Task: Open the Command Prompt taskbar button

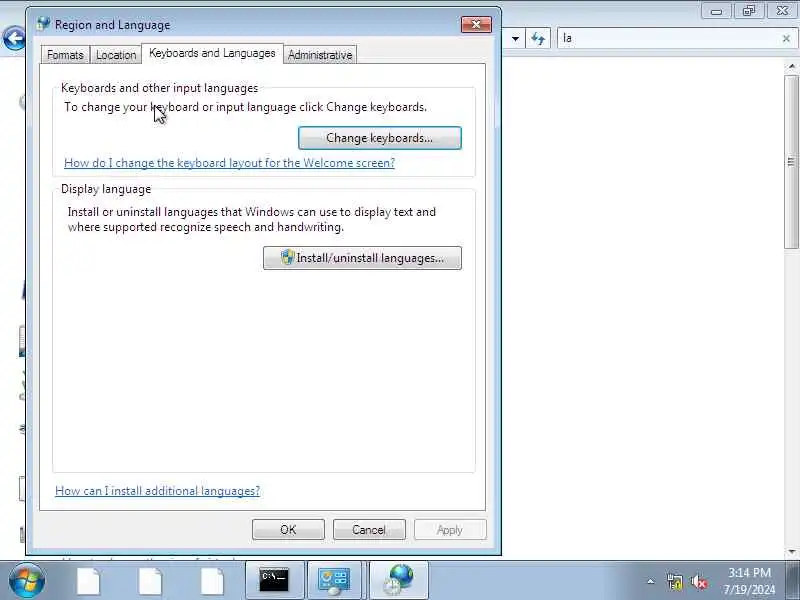Action: click(x=274, y=580)
